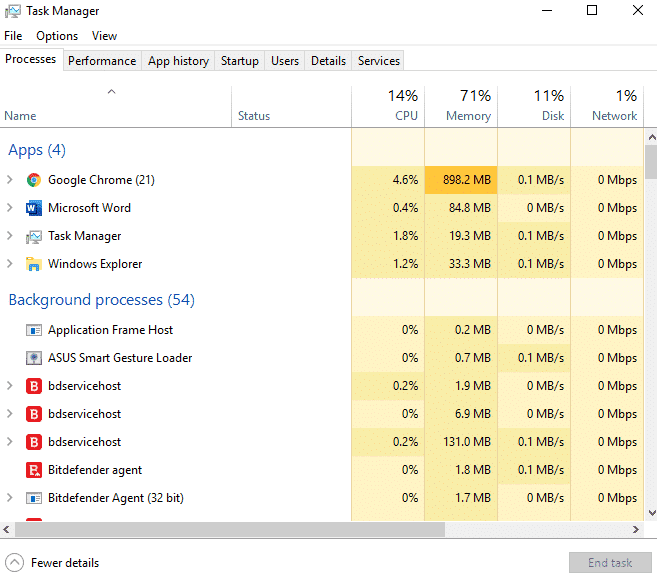Select the Microsoft Word process name

click(89, 208)
